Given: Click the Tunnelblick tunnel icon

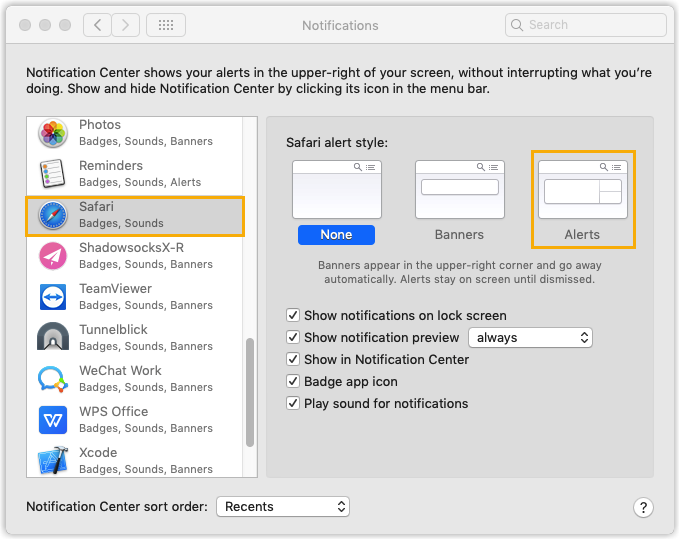Looking at the screenshot, I should click(x=53, y=336).
